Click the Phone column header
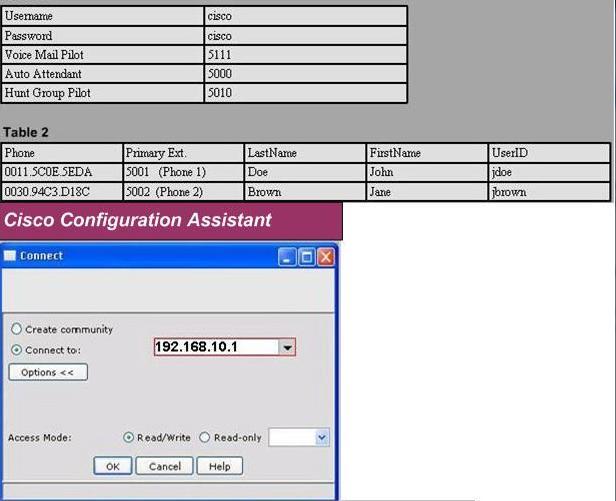Image resolution: width=616 pixels, height=501 pixels. tap(62, 153)
